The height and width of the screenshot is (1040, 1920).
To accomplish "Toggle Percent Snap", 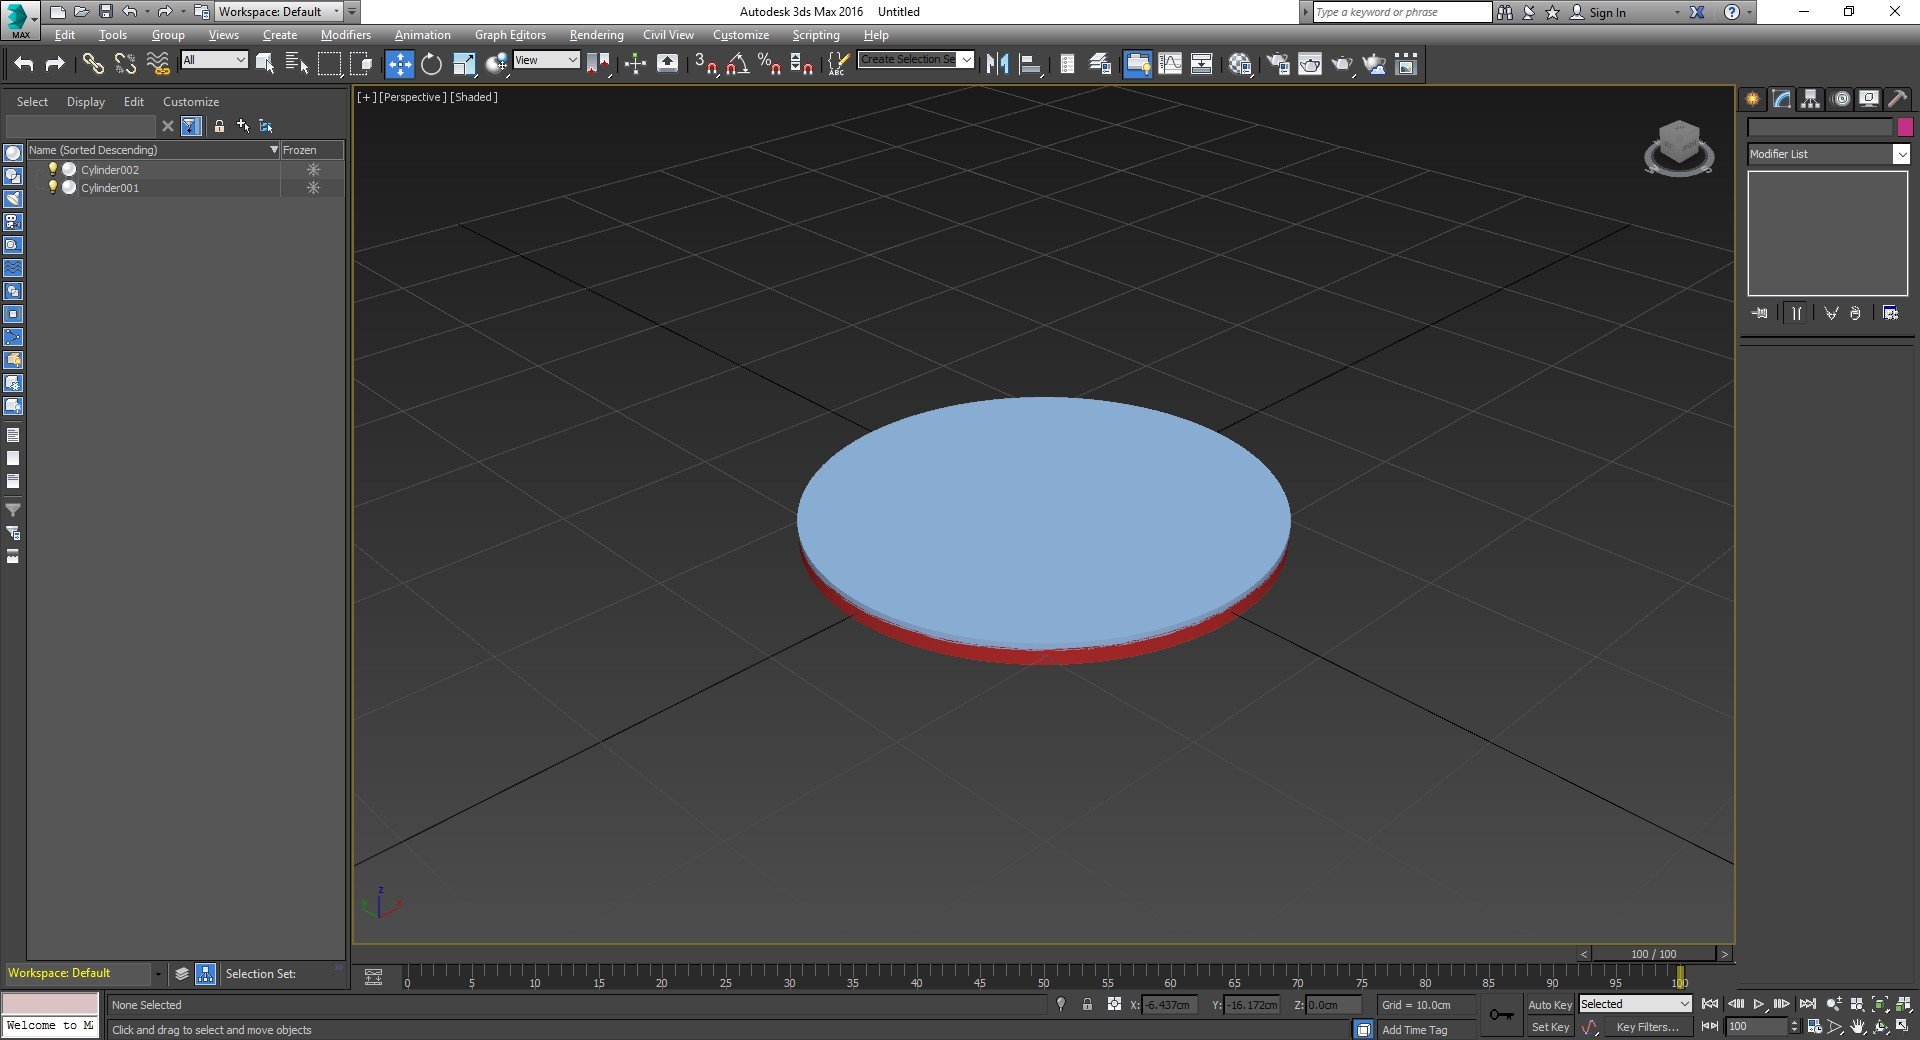I will 770,64.
